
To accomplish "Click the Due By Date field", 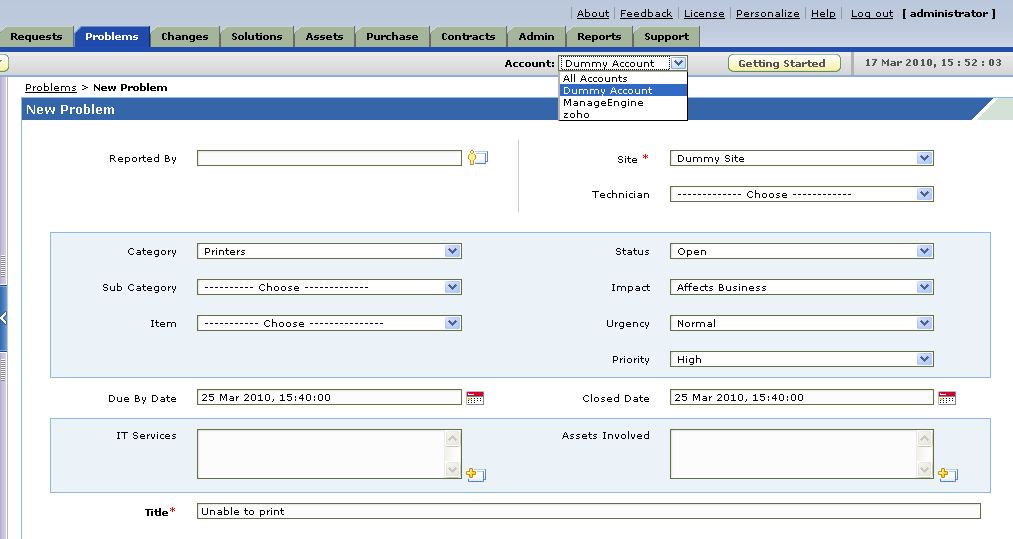I will click(329, 397).
